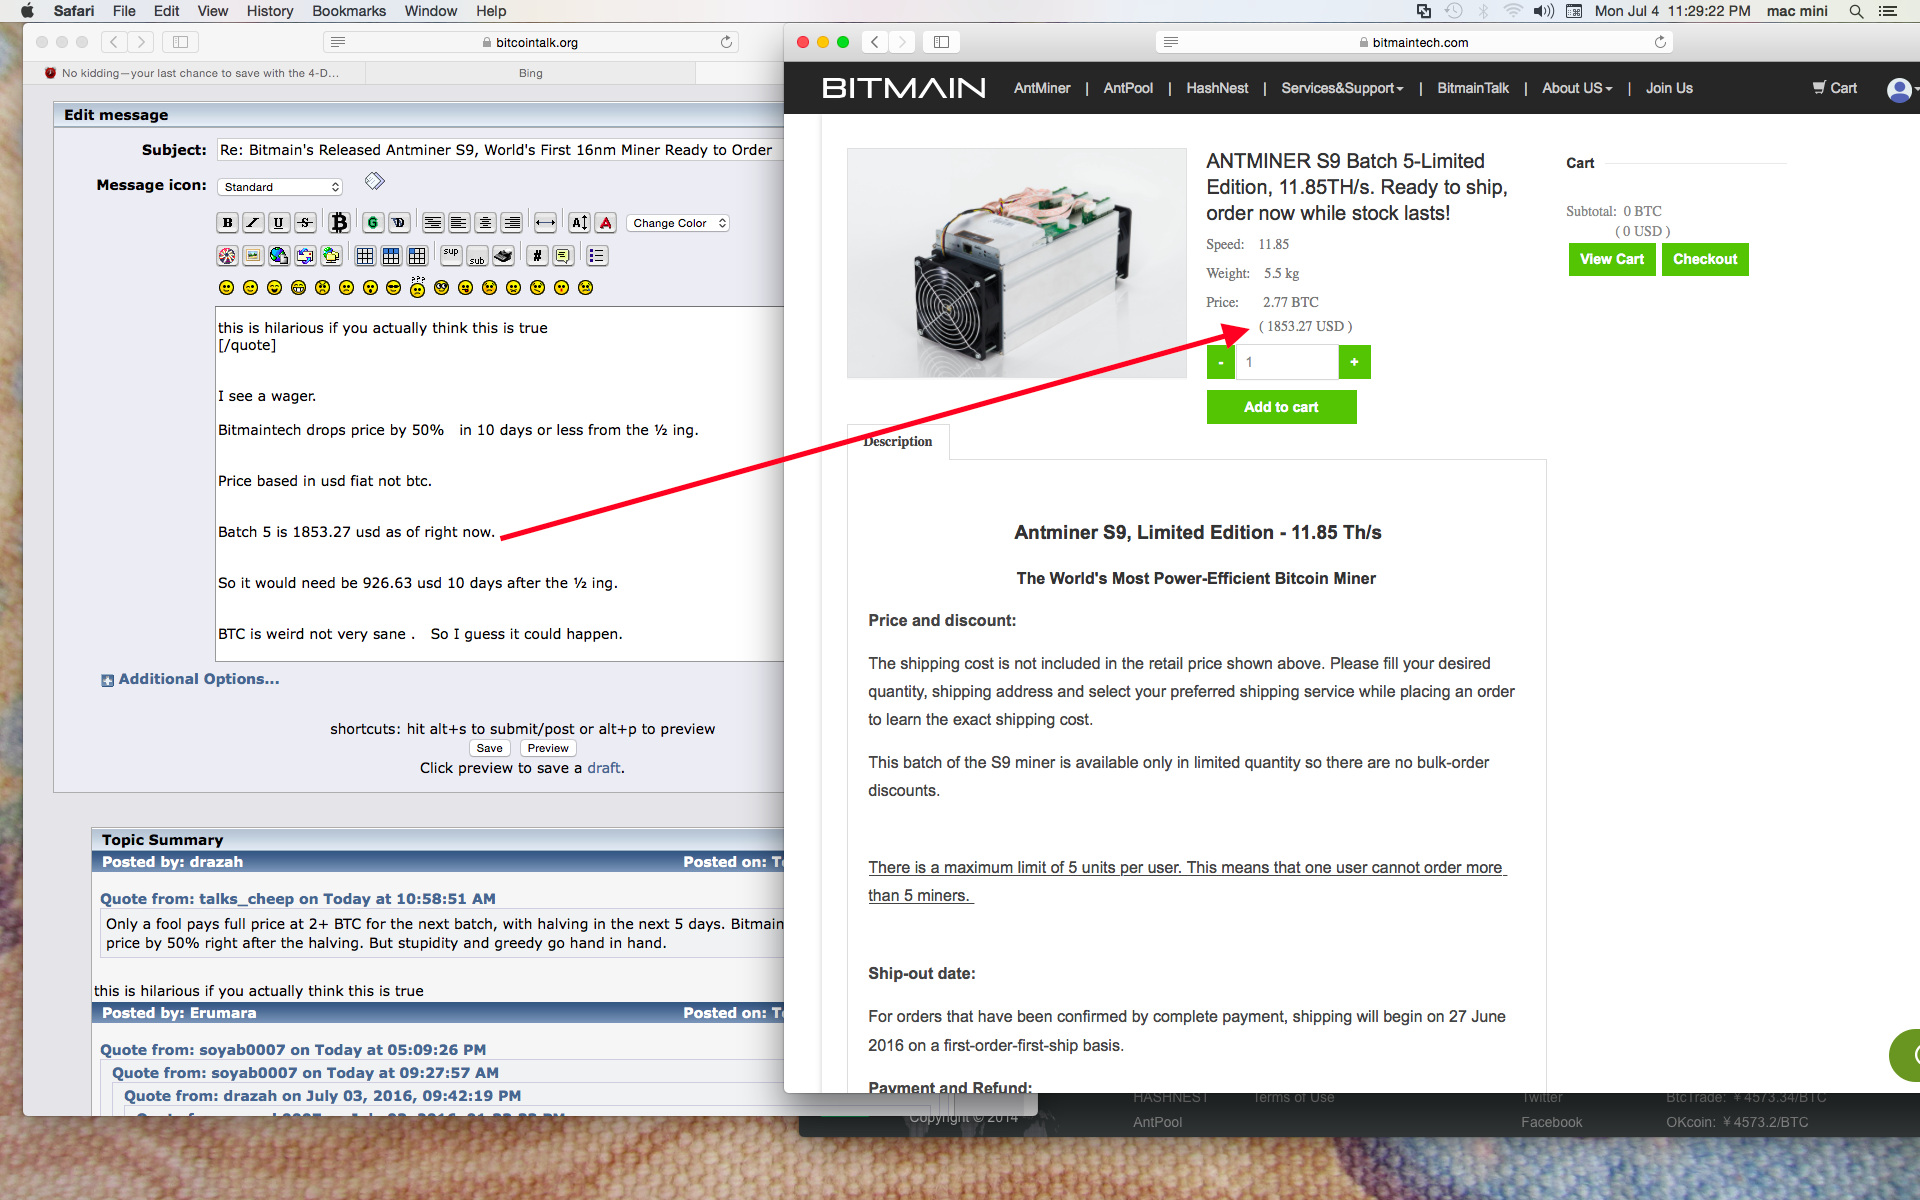Apply green Glow text effect
The height and width of the screenshot is (1200, 1920).
[x=373, y=223]
